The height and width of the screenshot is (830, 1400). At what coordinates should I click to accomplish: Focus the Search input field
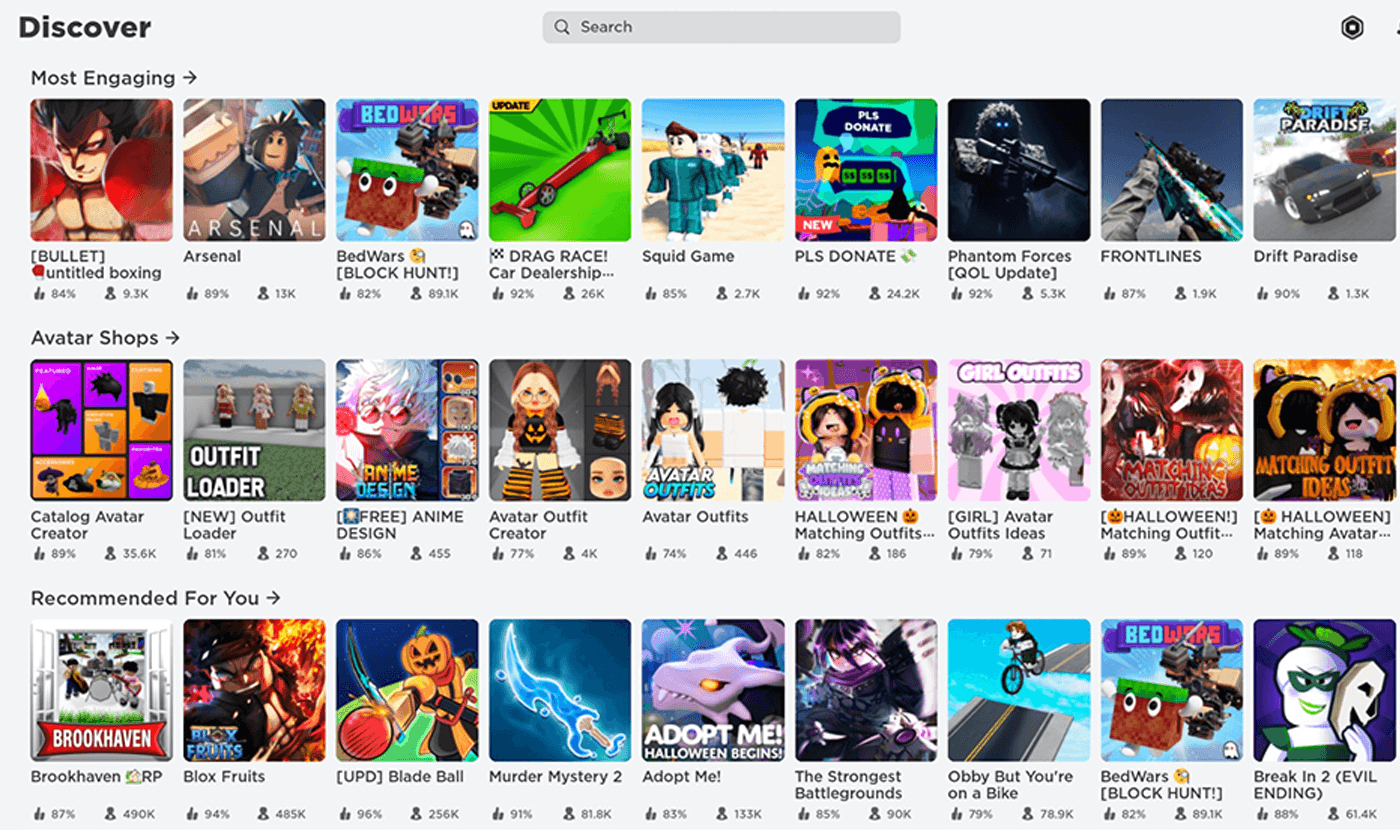[721, 27]
